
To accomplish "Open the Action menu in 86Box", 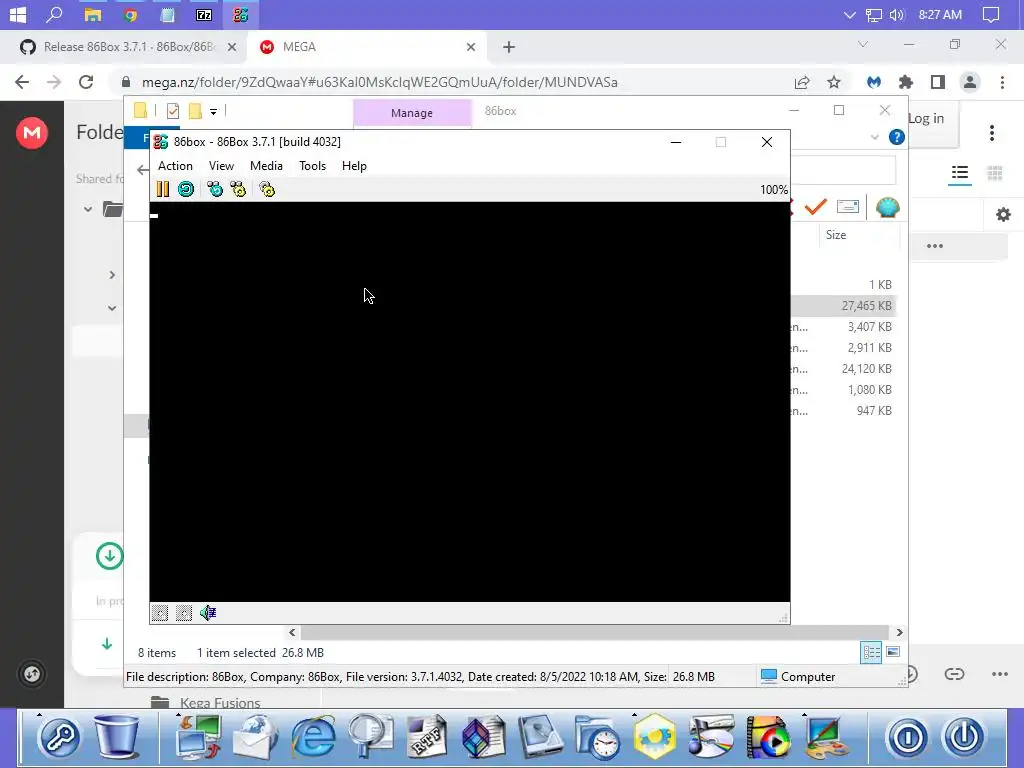I will [x=175, y=166].
